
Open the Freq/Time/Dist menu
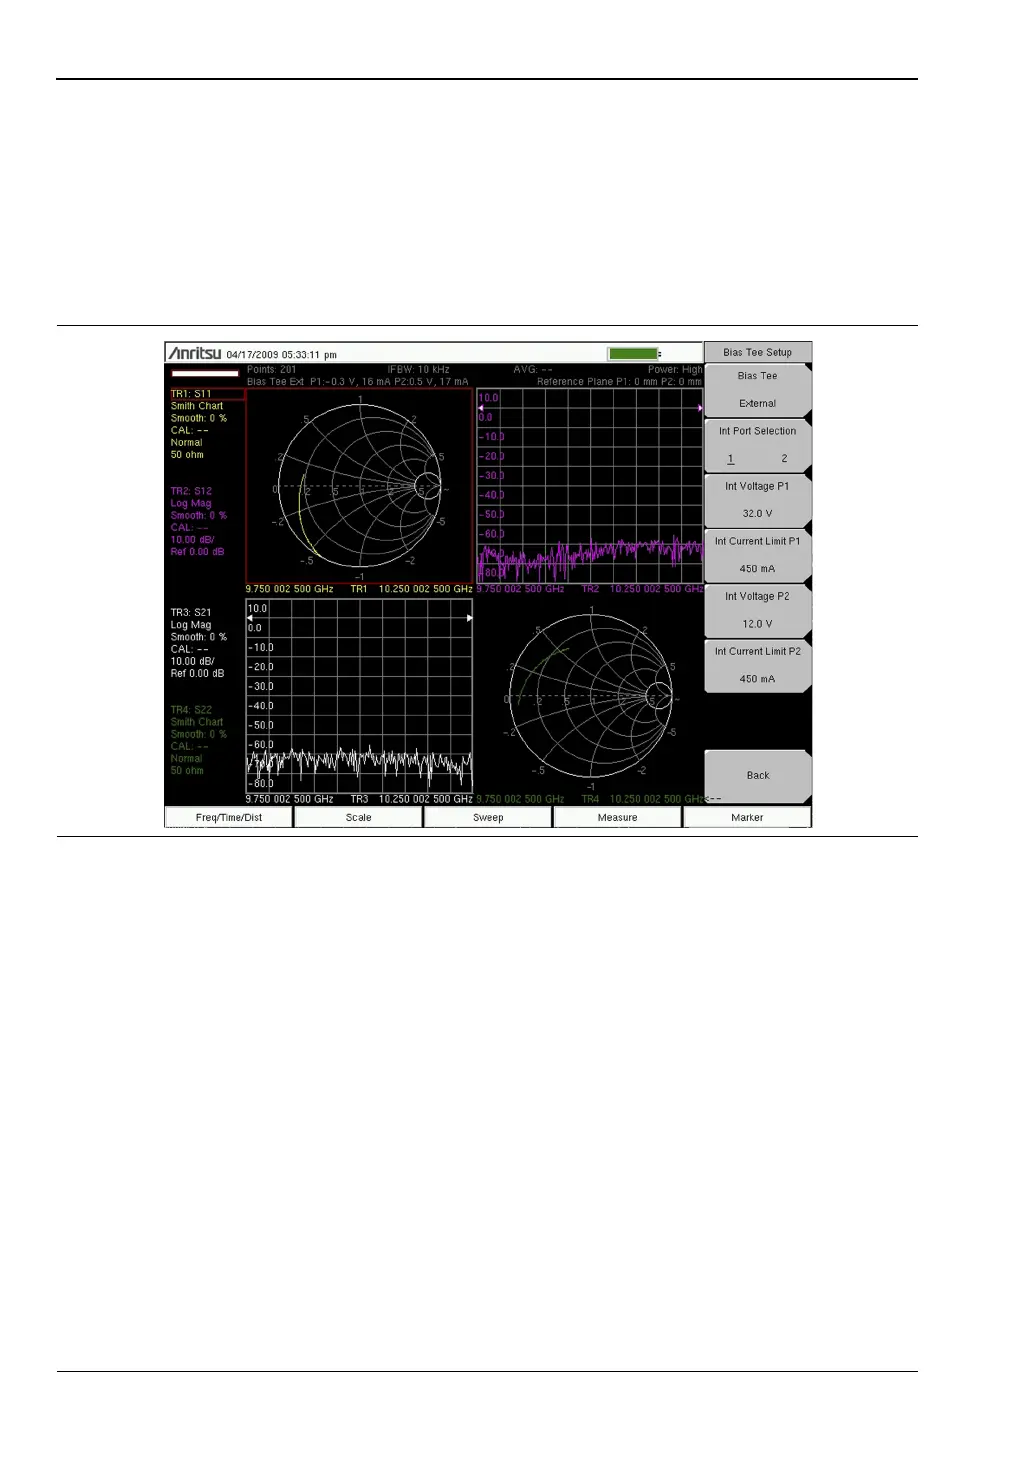coord(229,817)
